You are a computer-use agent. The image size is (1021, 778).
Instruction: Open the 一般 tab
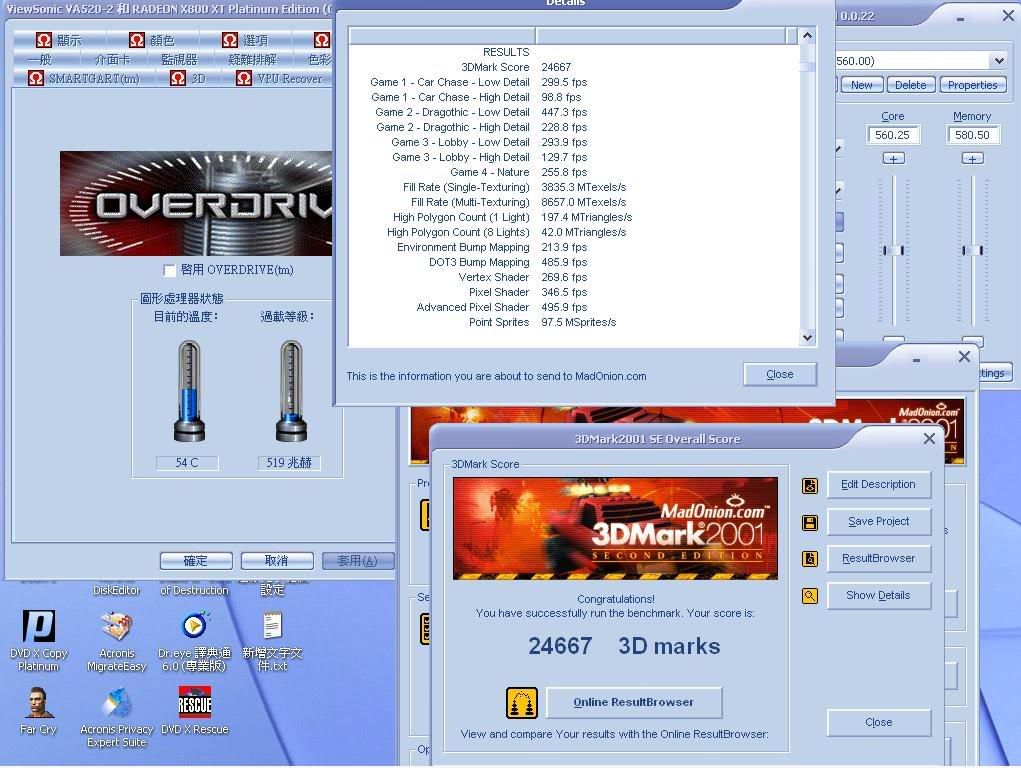click(40, 59)
